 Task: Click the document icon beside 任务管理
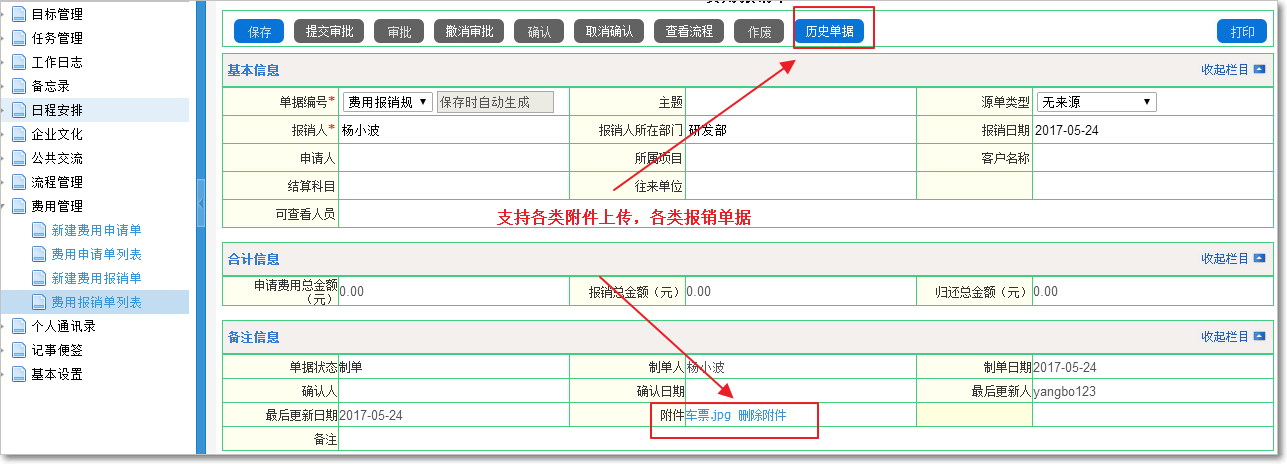[18, 38]
